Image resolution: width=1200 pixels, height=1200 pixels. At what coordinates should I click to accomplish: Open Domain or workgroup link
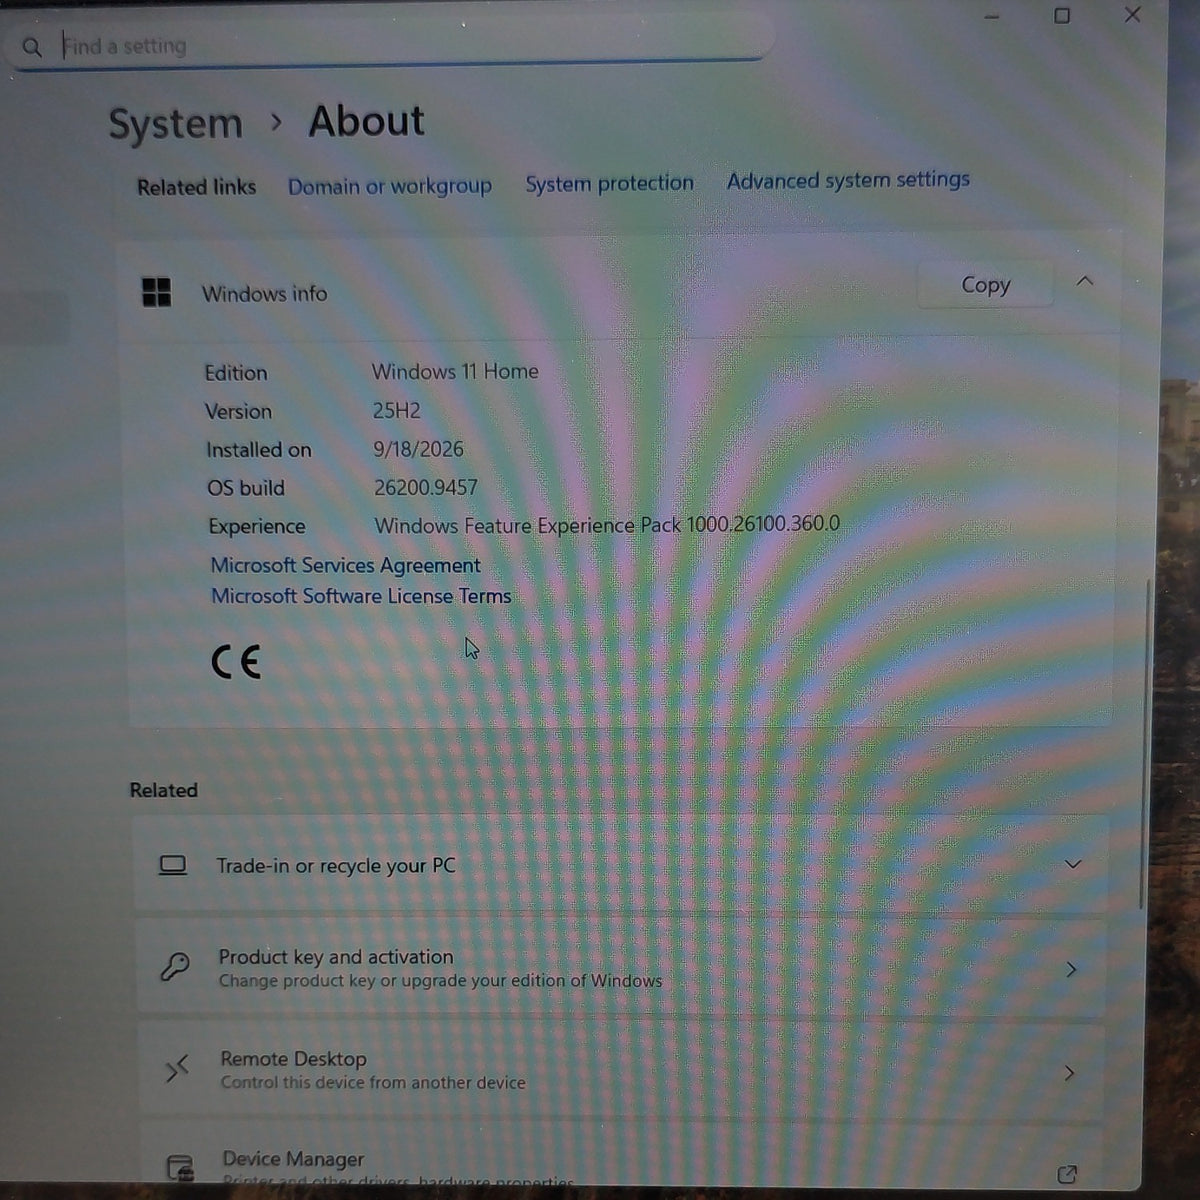(390, 186)
